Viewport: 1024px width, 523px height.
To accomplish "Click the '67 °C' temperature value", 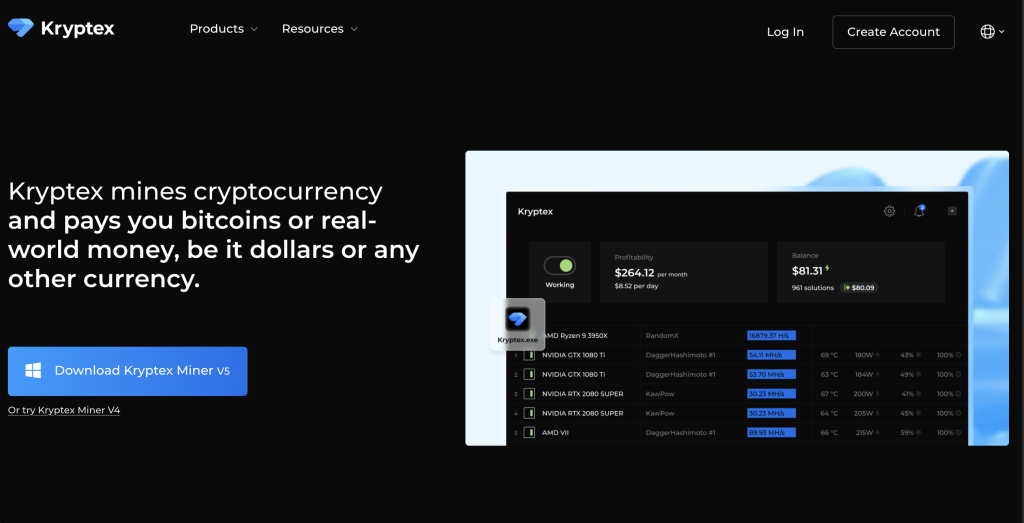I will pos(829,394).
